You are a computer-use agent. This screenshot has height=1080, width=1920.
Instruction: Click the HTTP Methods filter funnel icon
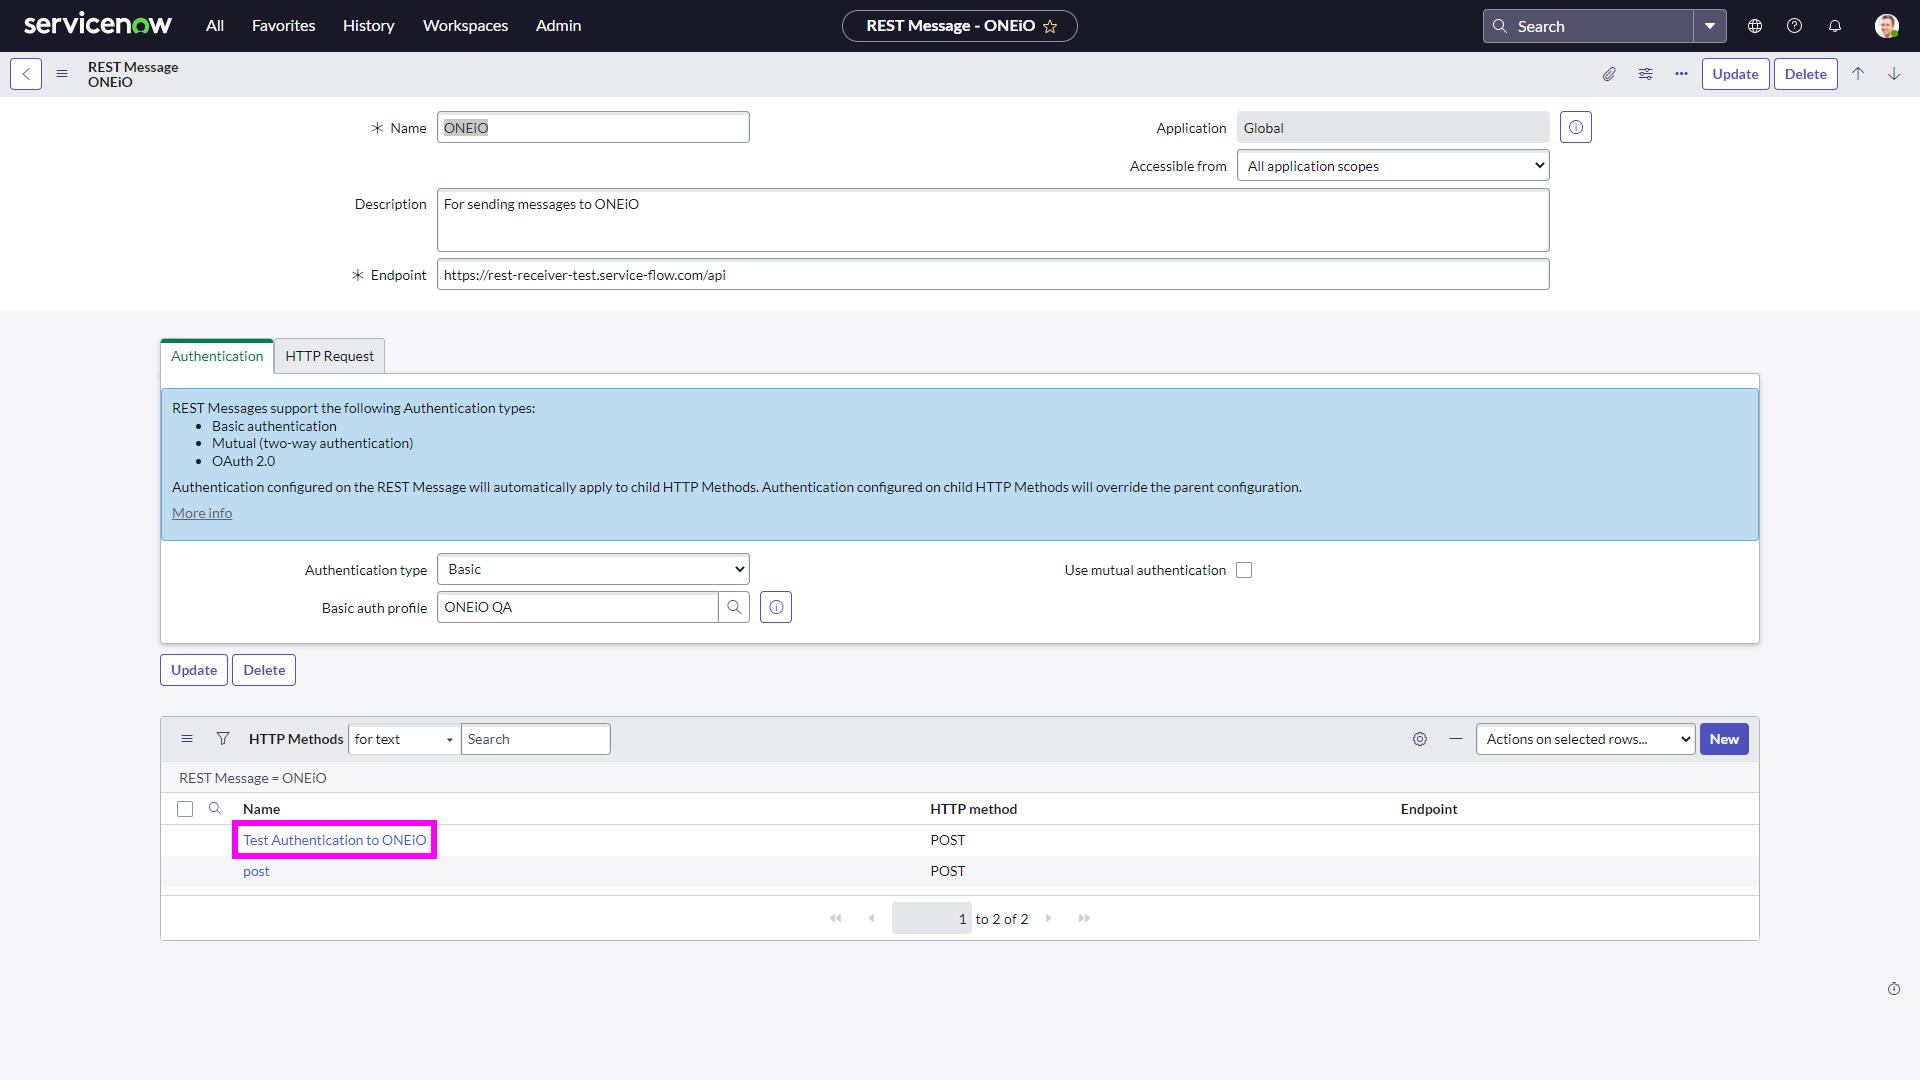coord(223,739)
